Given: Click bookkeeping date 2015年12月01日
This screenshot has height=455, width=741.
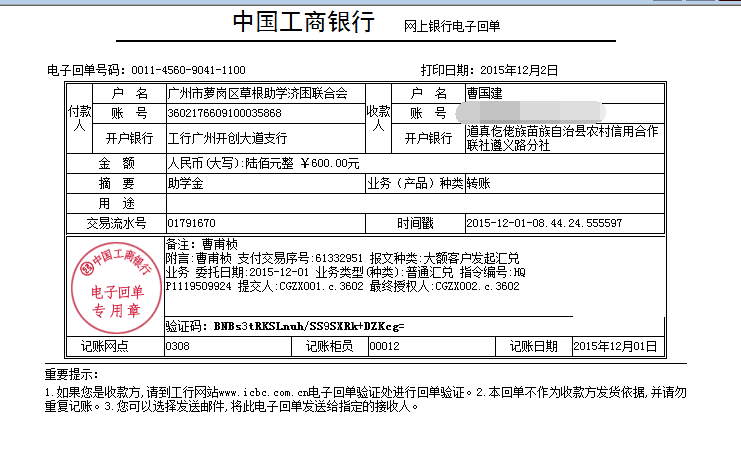Looking at the screenshot, I should tap(615, 346).
